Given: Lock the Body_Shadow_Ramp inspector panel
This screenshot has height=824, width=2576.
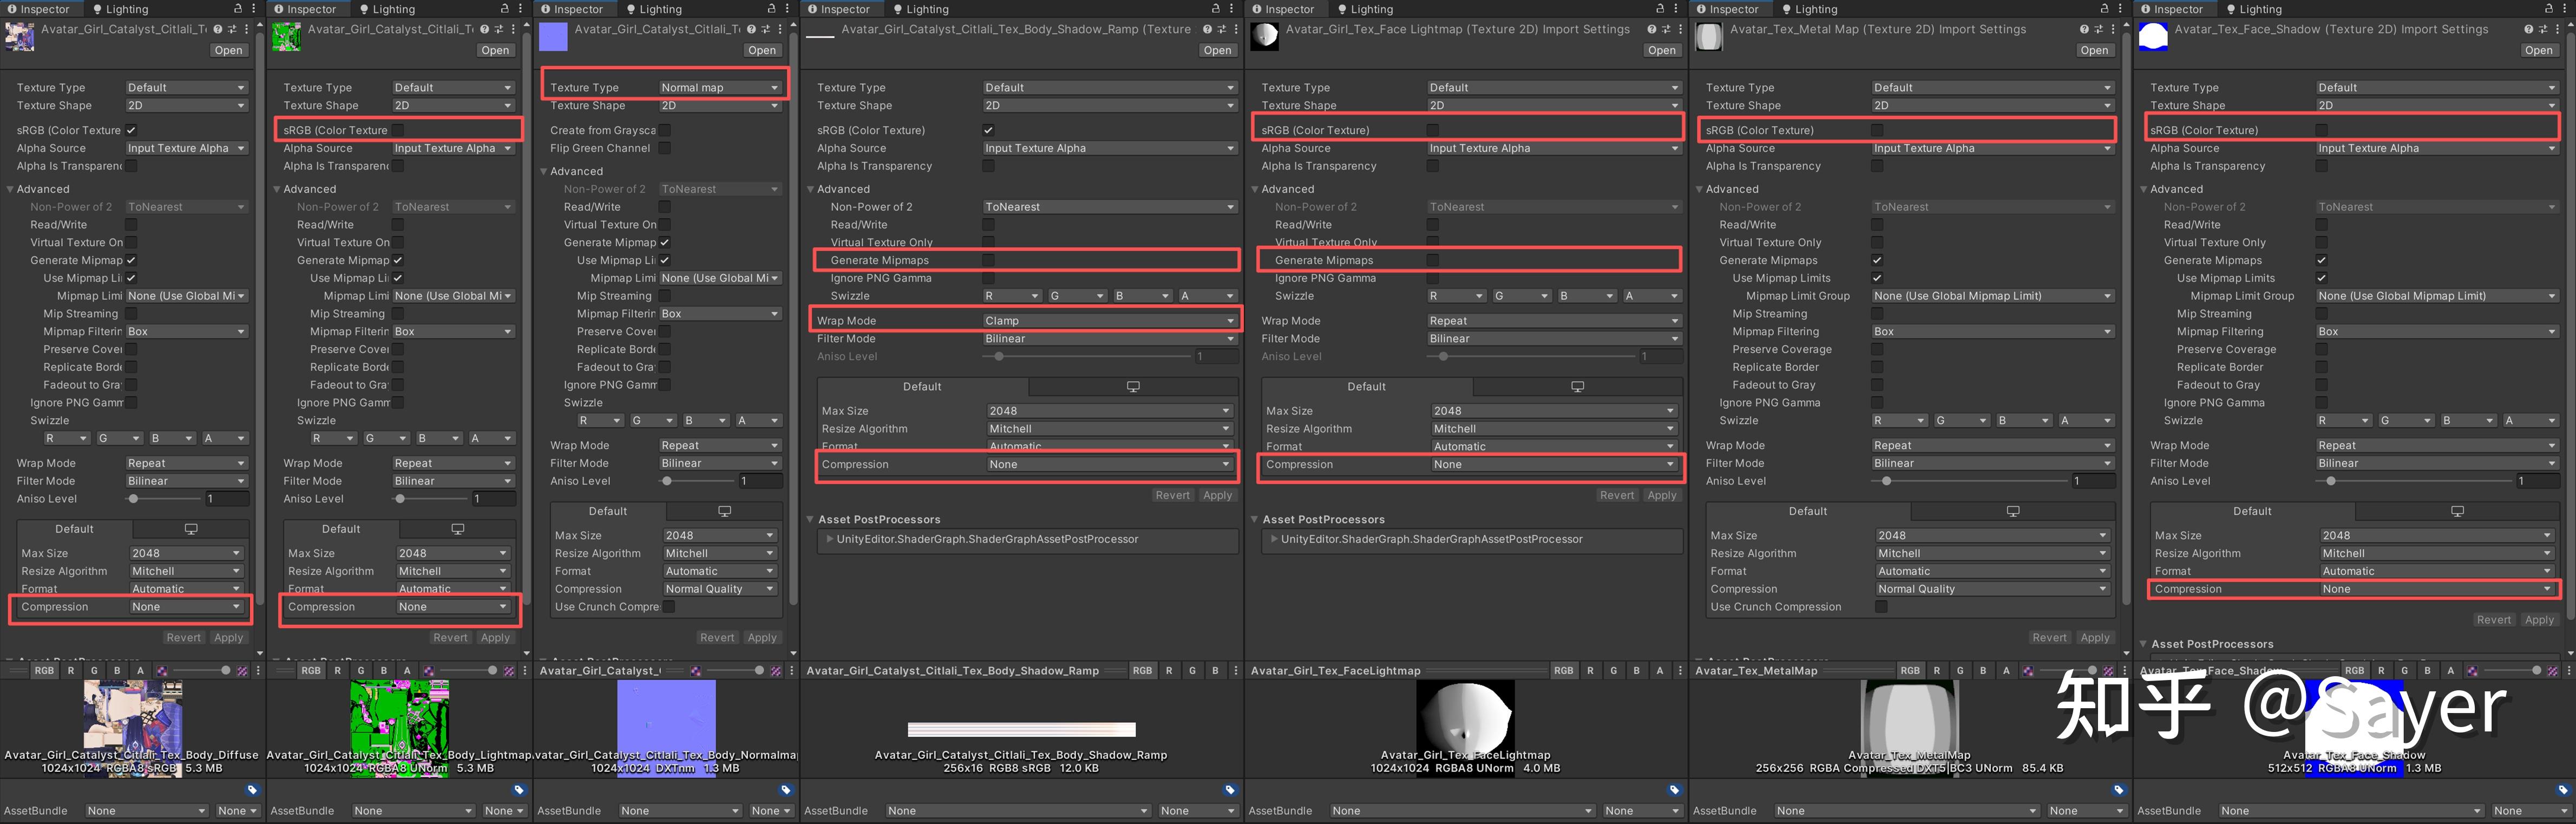Looking at the screenshot, I should (1215, 9).
